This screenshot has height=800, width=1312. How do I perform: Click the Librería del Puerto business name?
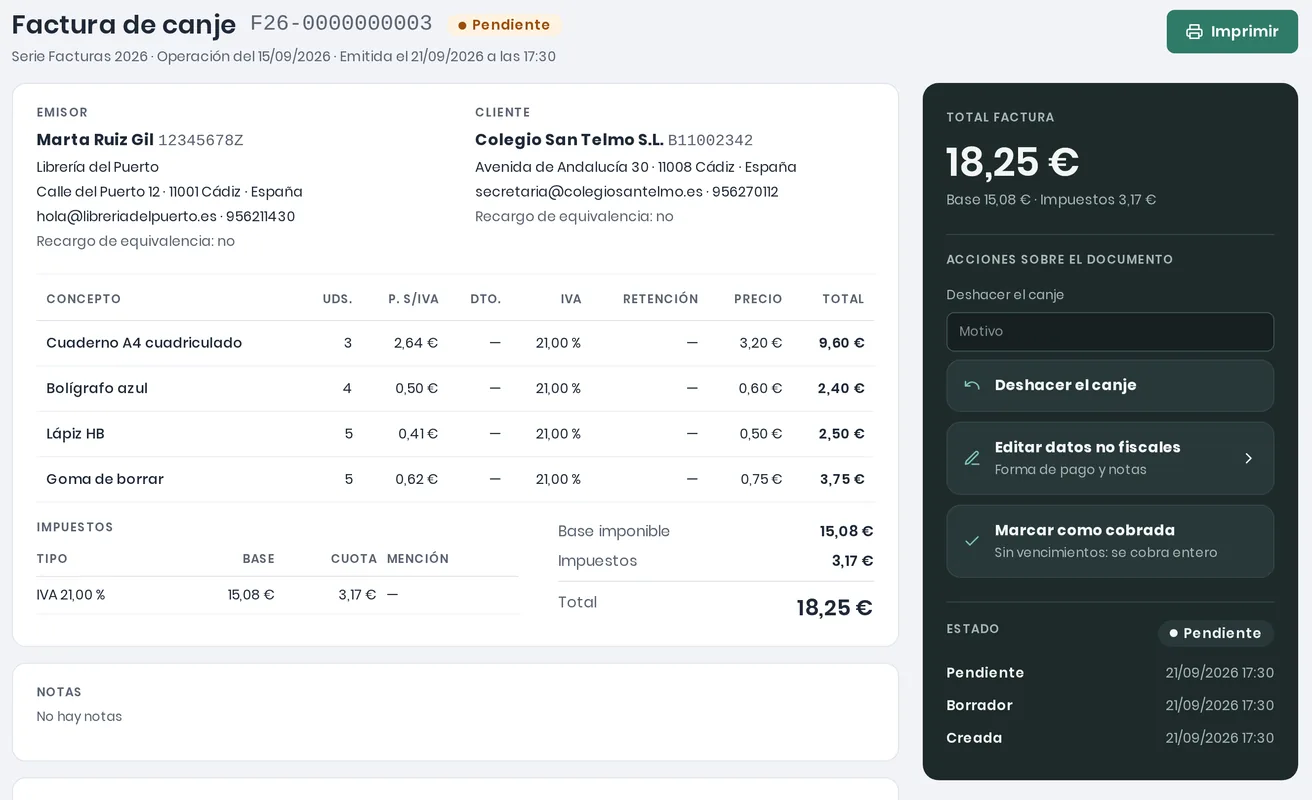[98, 167]
